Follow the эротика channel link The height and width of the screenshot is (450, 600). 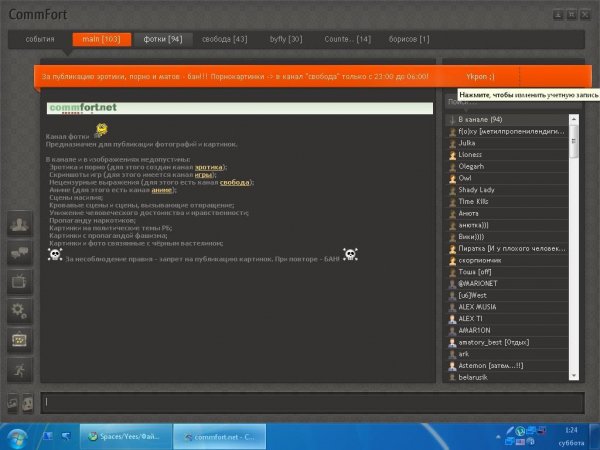click(x=209, y=167)
